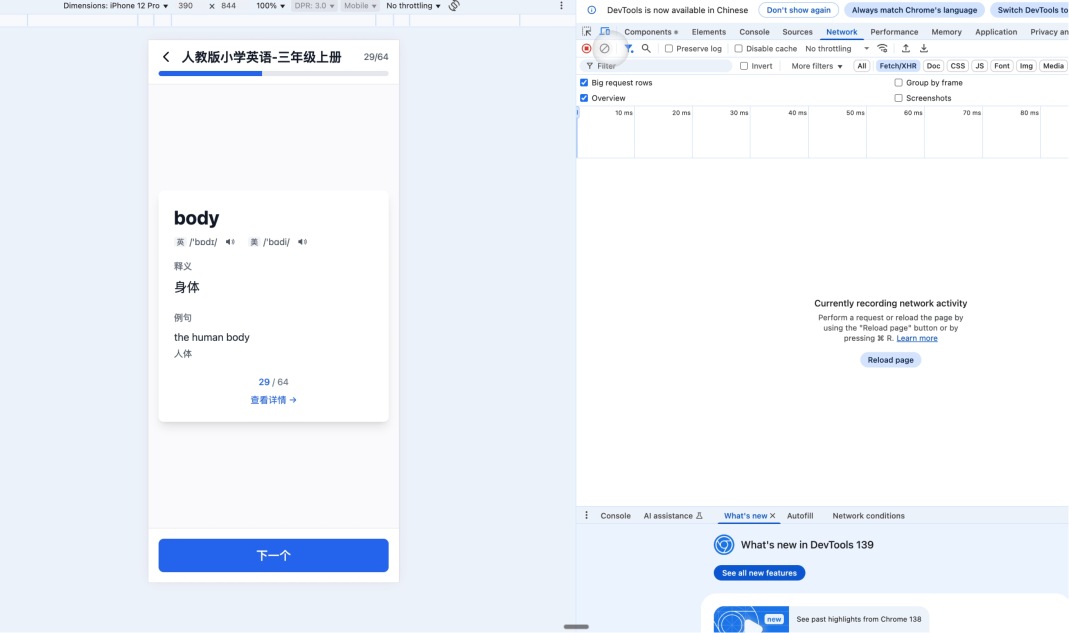Open the 100% zoom dropdown
This screenshot has height=633, width=1069.
coord(270,6)
